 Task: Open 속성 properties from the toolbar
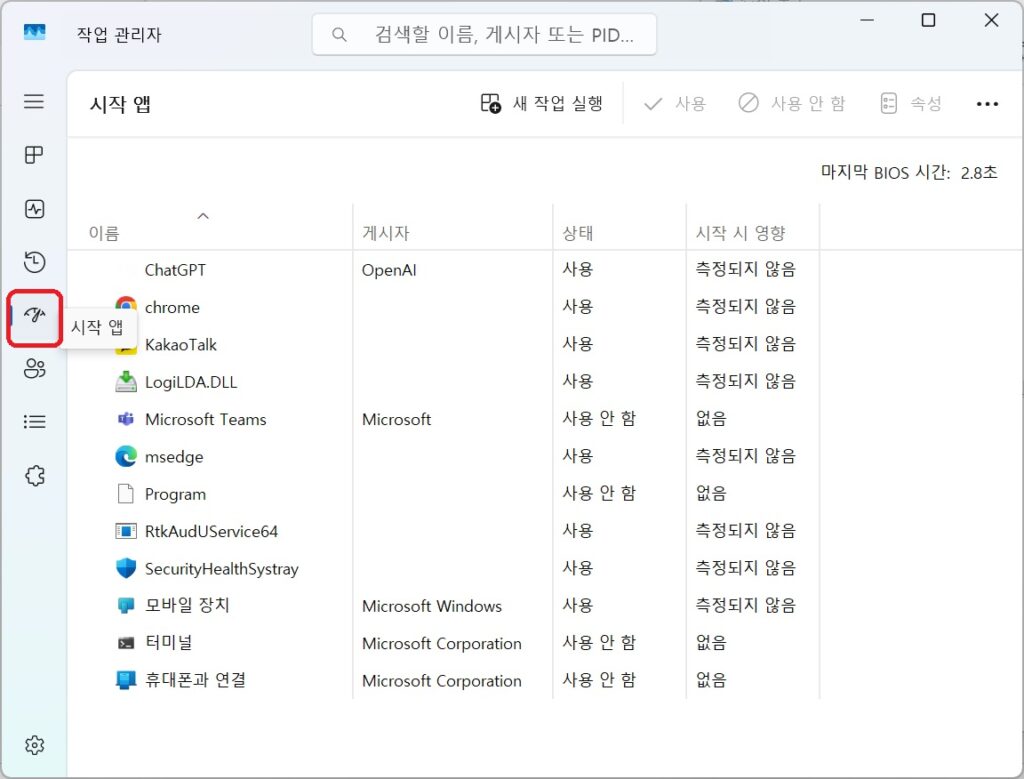[x=910, y=103]
